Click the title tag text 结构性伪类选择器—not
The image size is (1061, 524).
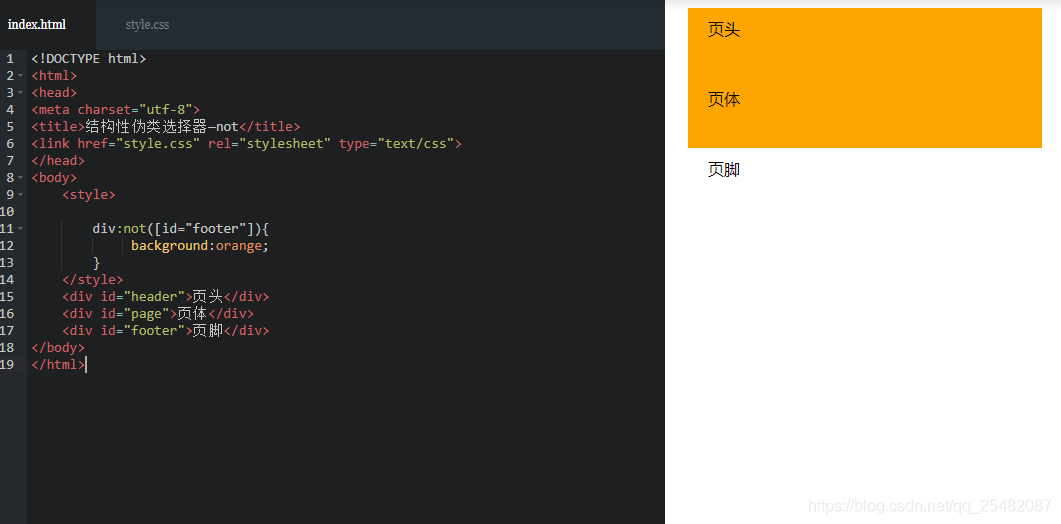(x=162, y=127)
